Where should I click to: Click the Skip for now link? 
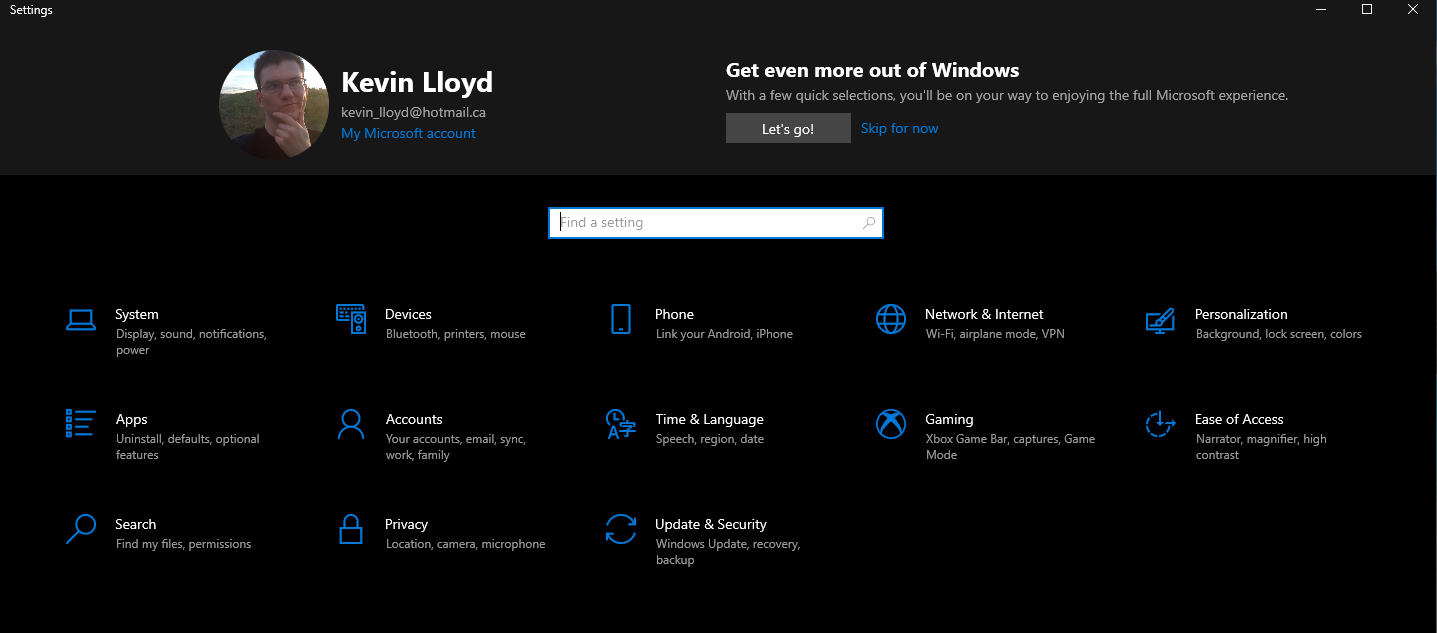pyautogui.click(x=899, y=128)
